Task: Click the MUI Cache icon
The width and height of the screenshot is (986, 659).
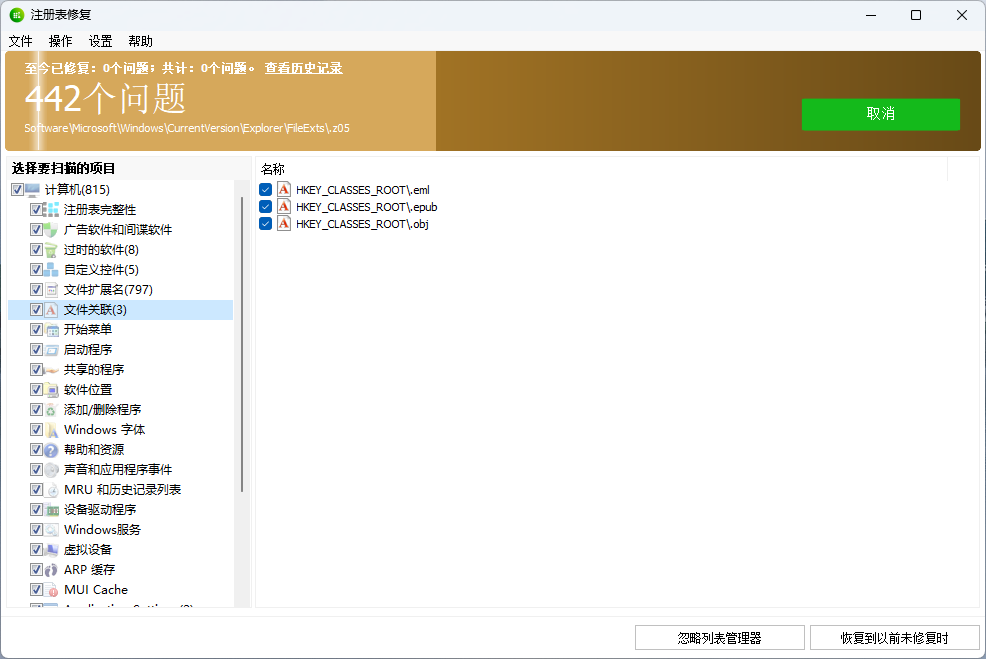Action: [52, 589]
